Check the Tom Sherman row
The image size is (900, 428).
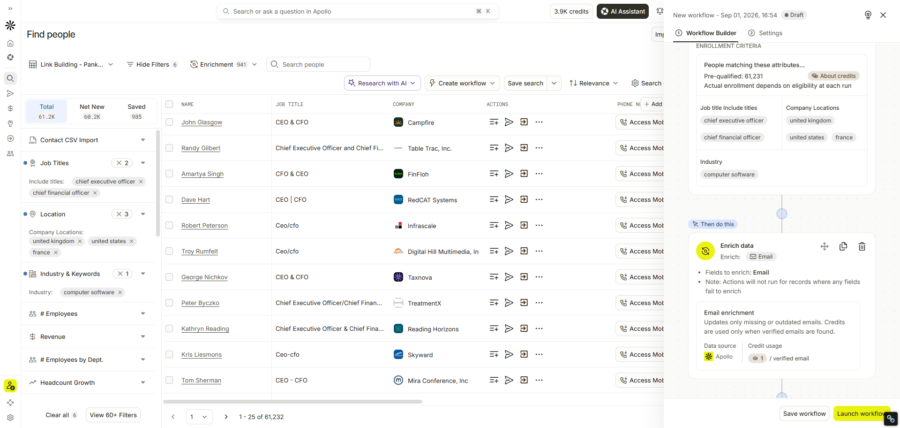pyautogui.click(x=169, y=380)
